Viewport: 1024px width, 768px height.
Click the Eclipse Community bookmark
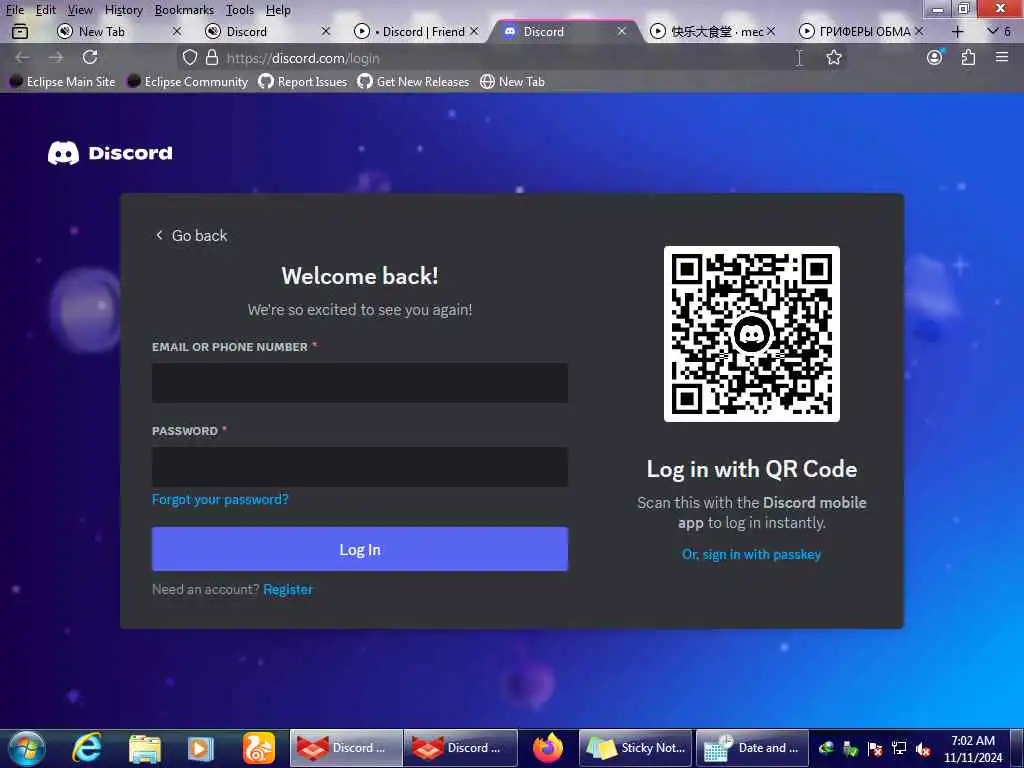click(x=187, y=82)
